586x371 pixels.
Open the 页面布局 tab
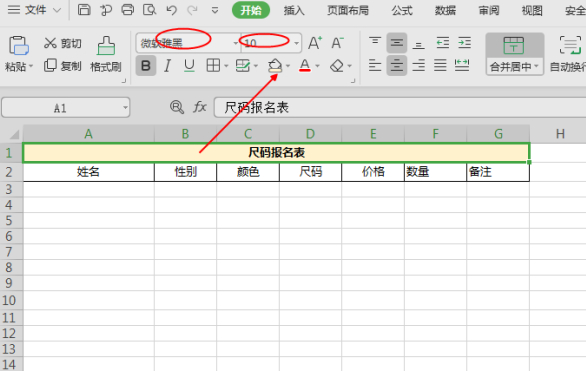click(x=348, y=10)
